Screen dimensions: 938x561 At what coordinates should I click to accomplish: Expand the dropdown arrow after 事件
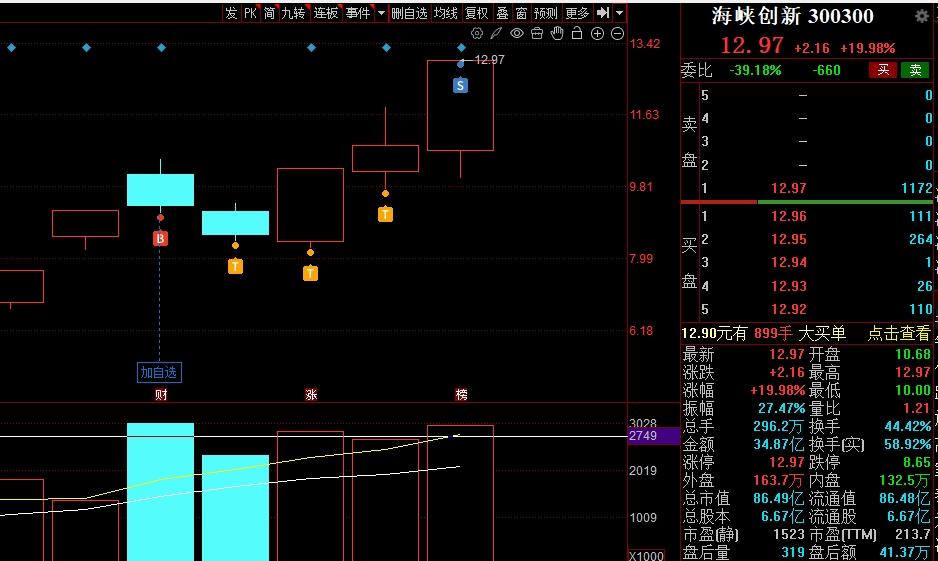pyautogui.click(x=381, y=13)
